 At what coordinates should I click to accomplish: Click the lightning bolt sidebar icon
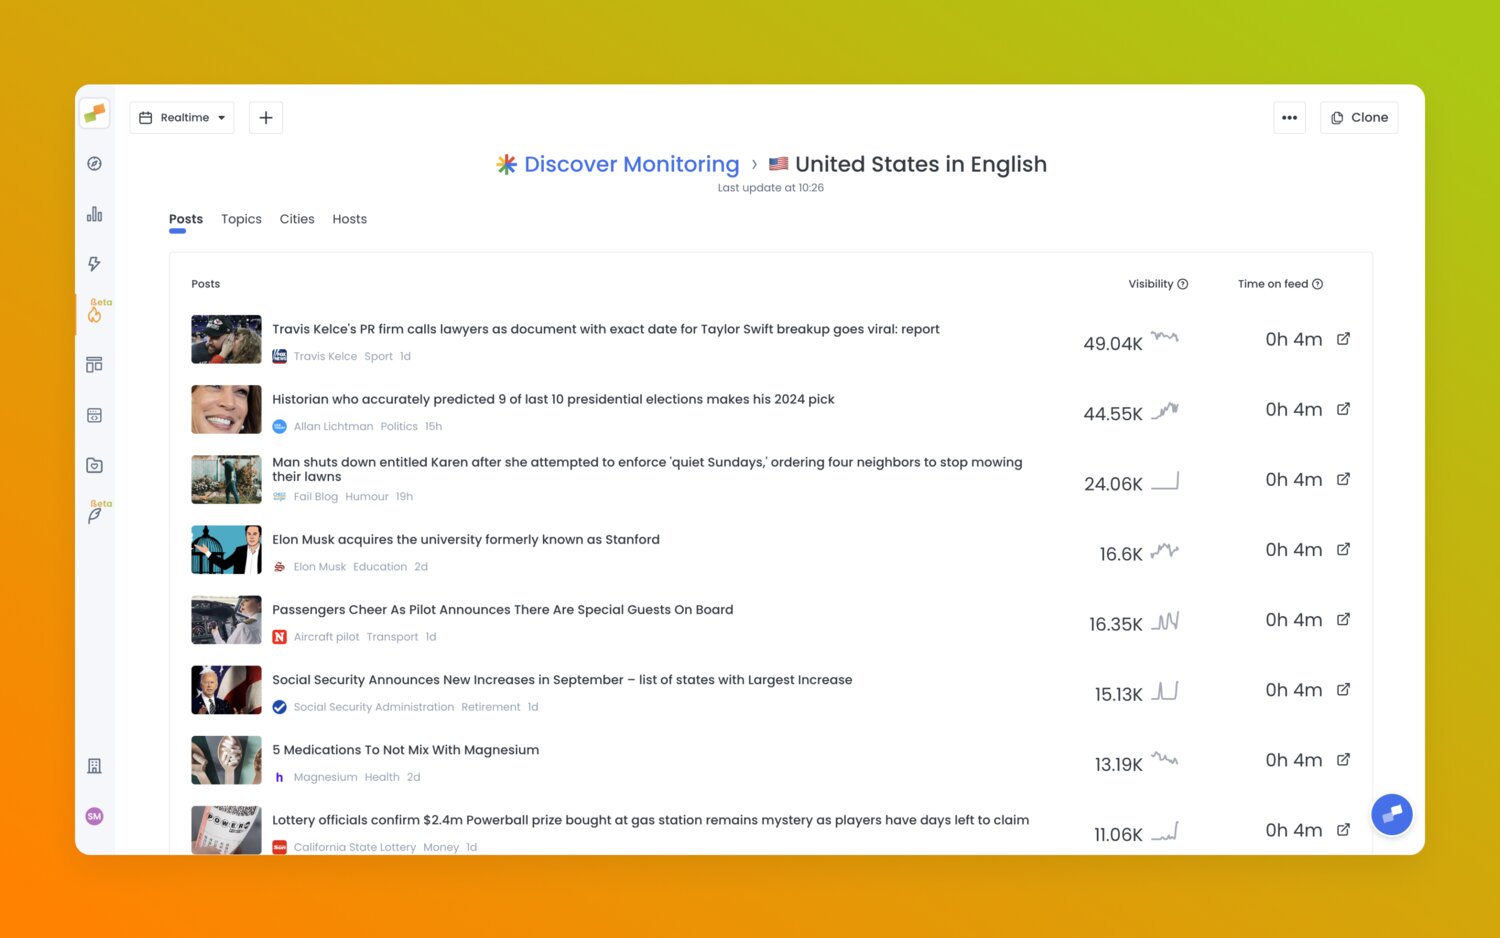[x=95, y=264]
